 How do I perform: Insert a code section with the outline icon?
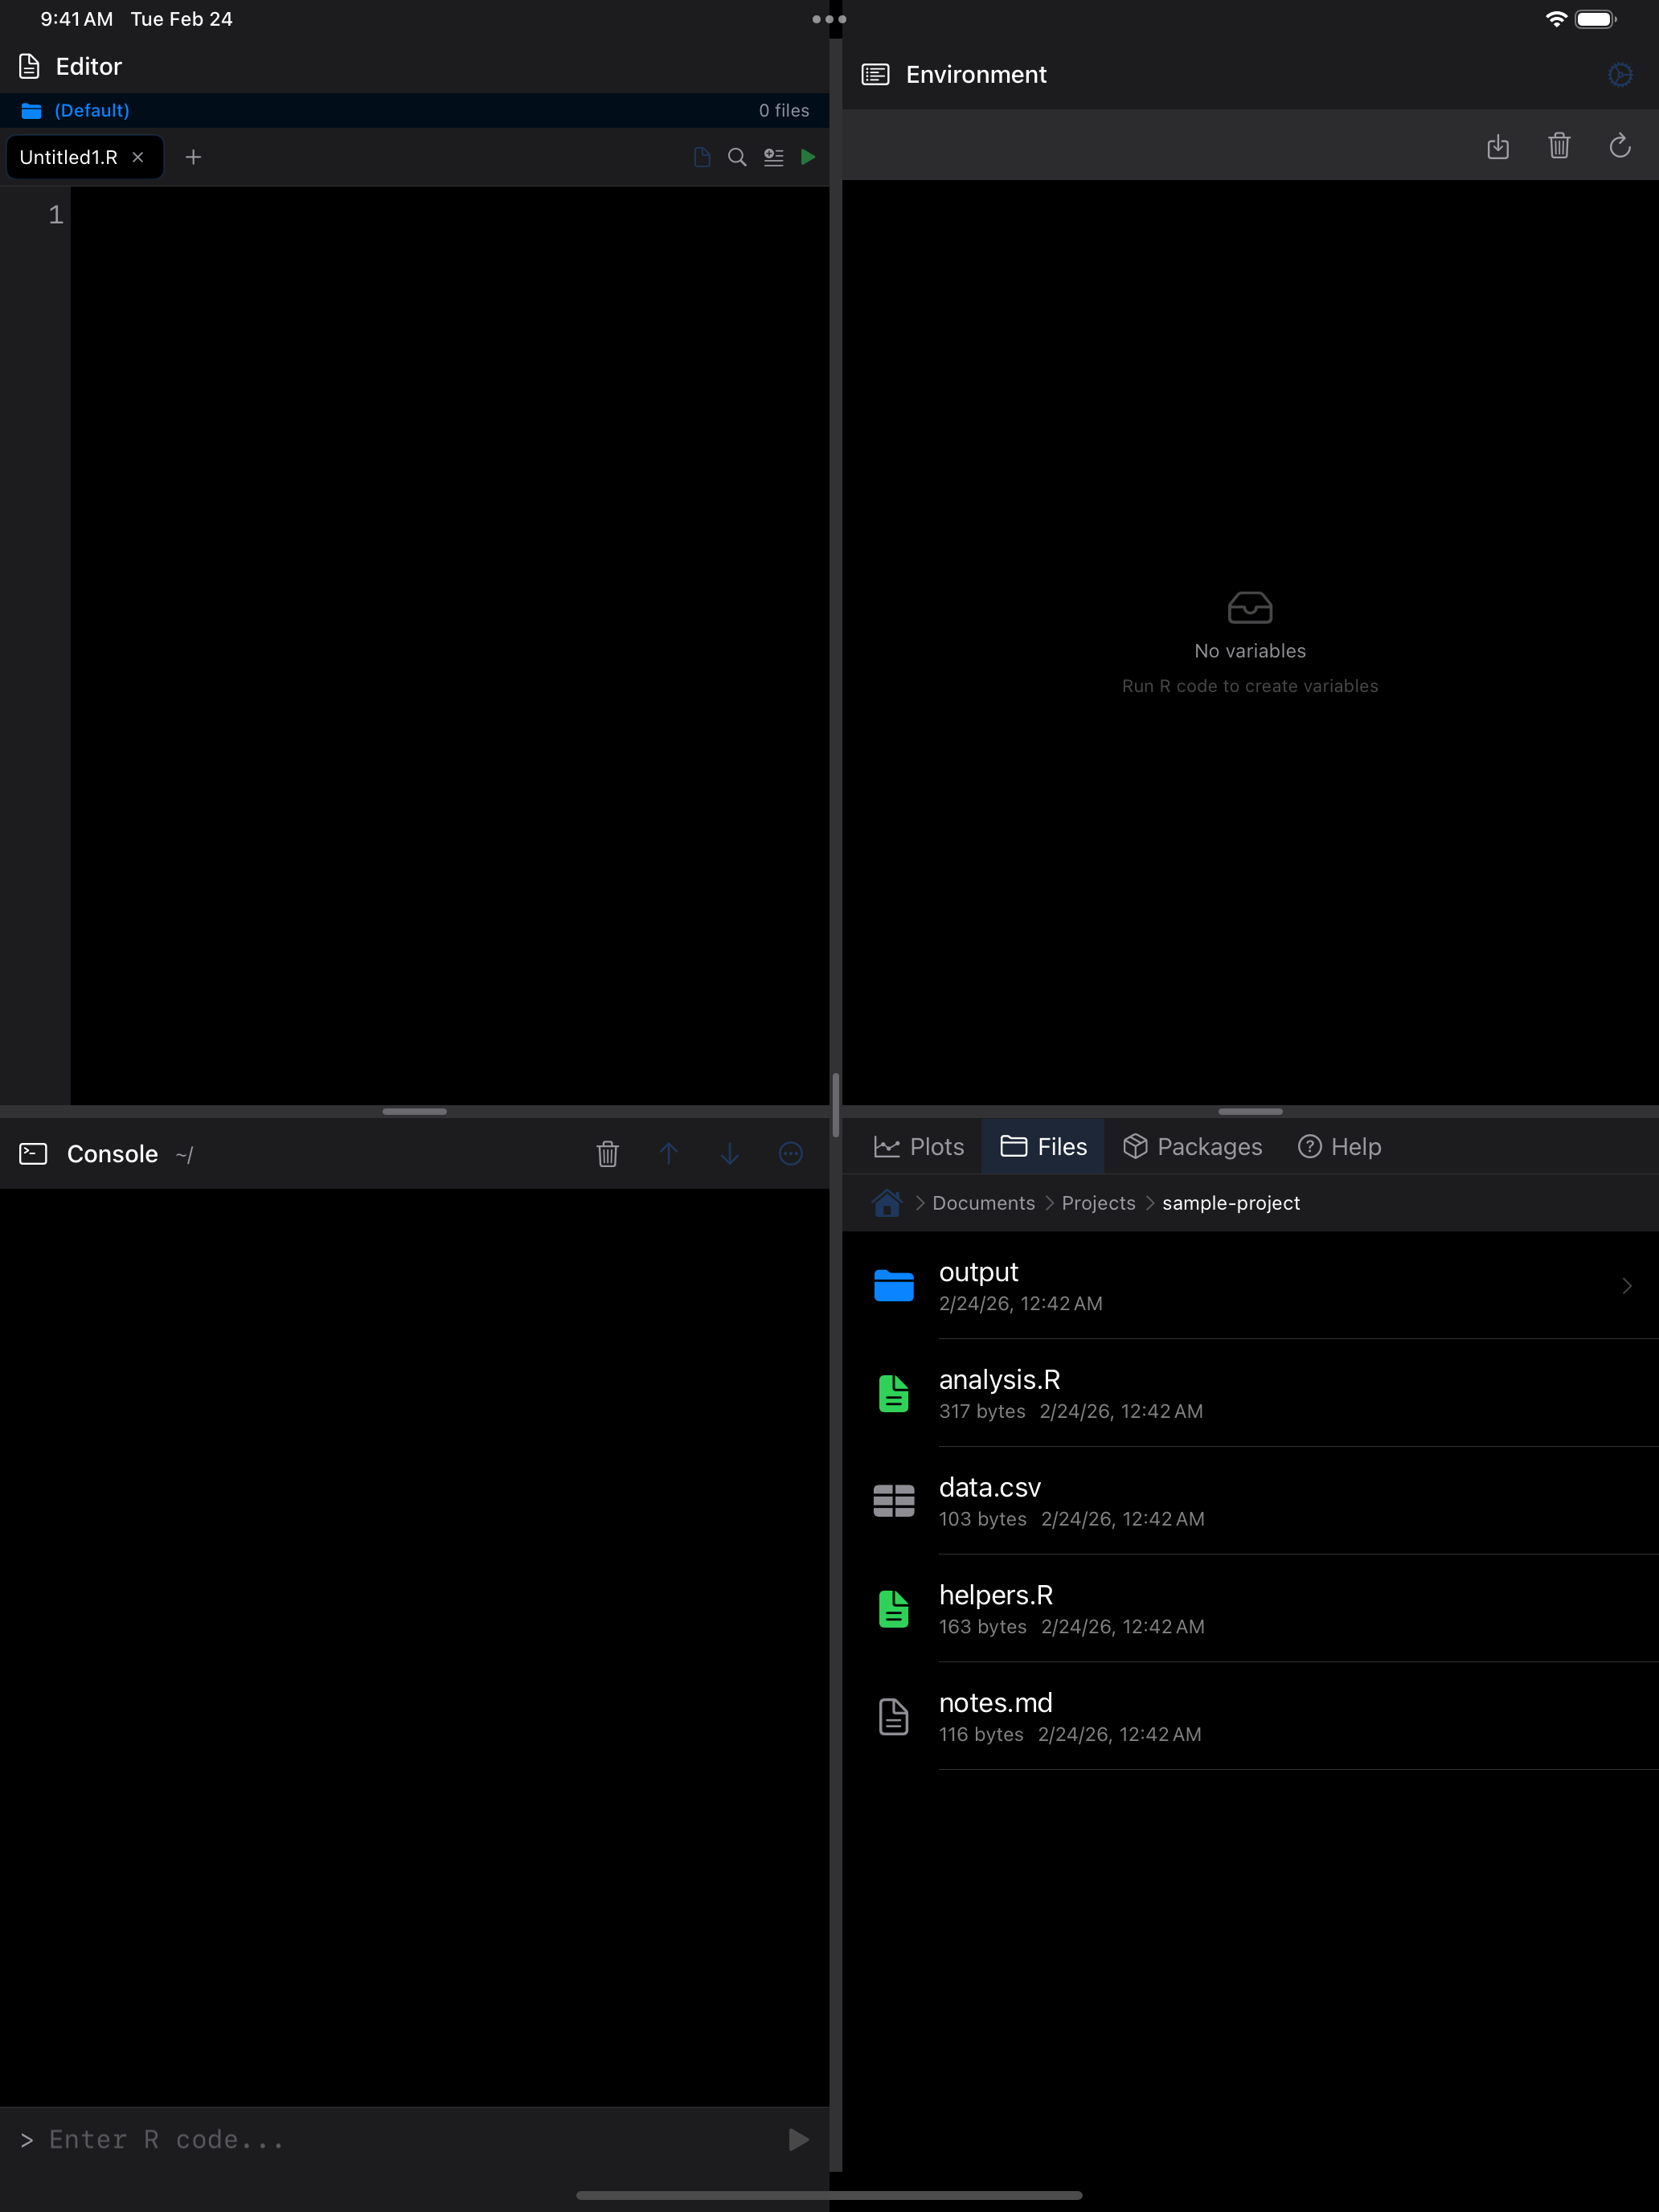772,157
